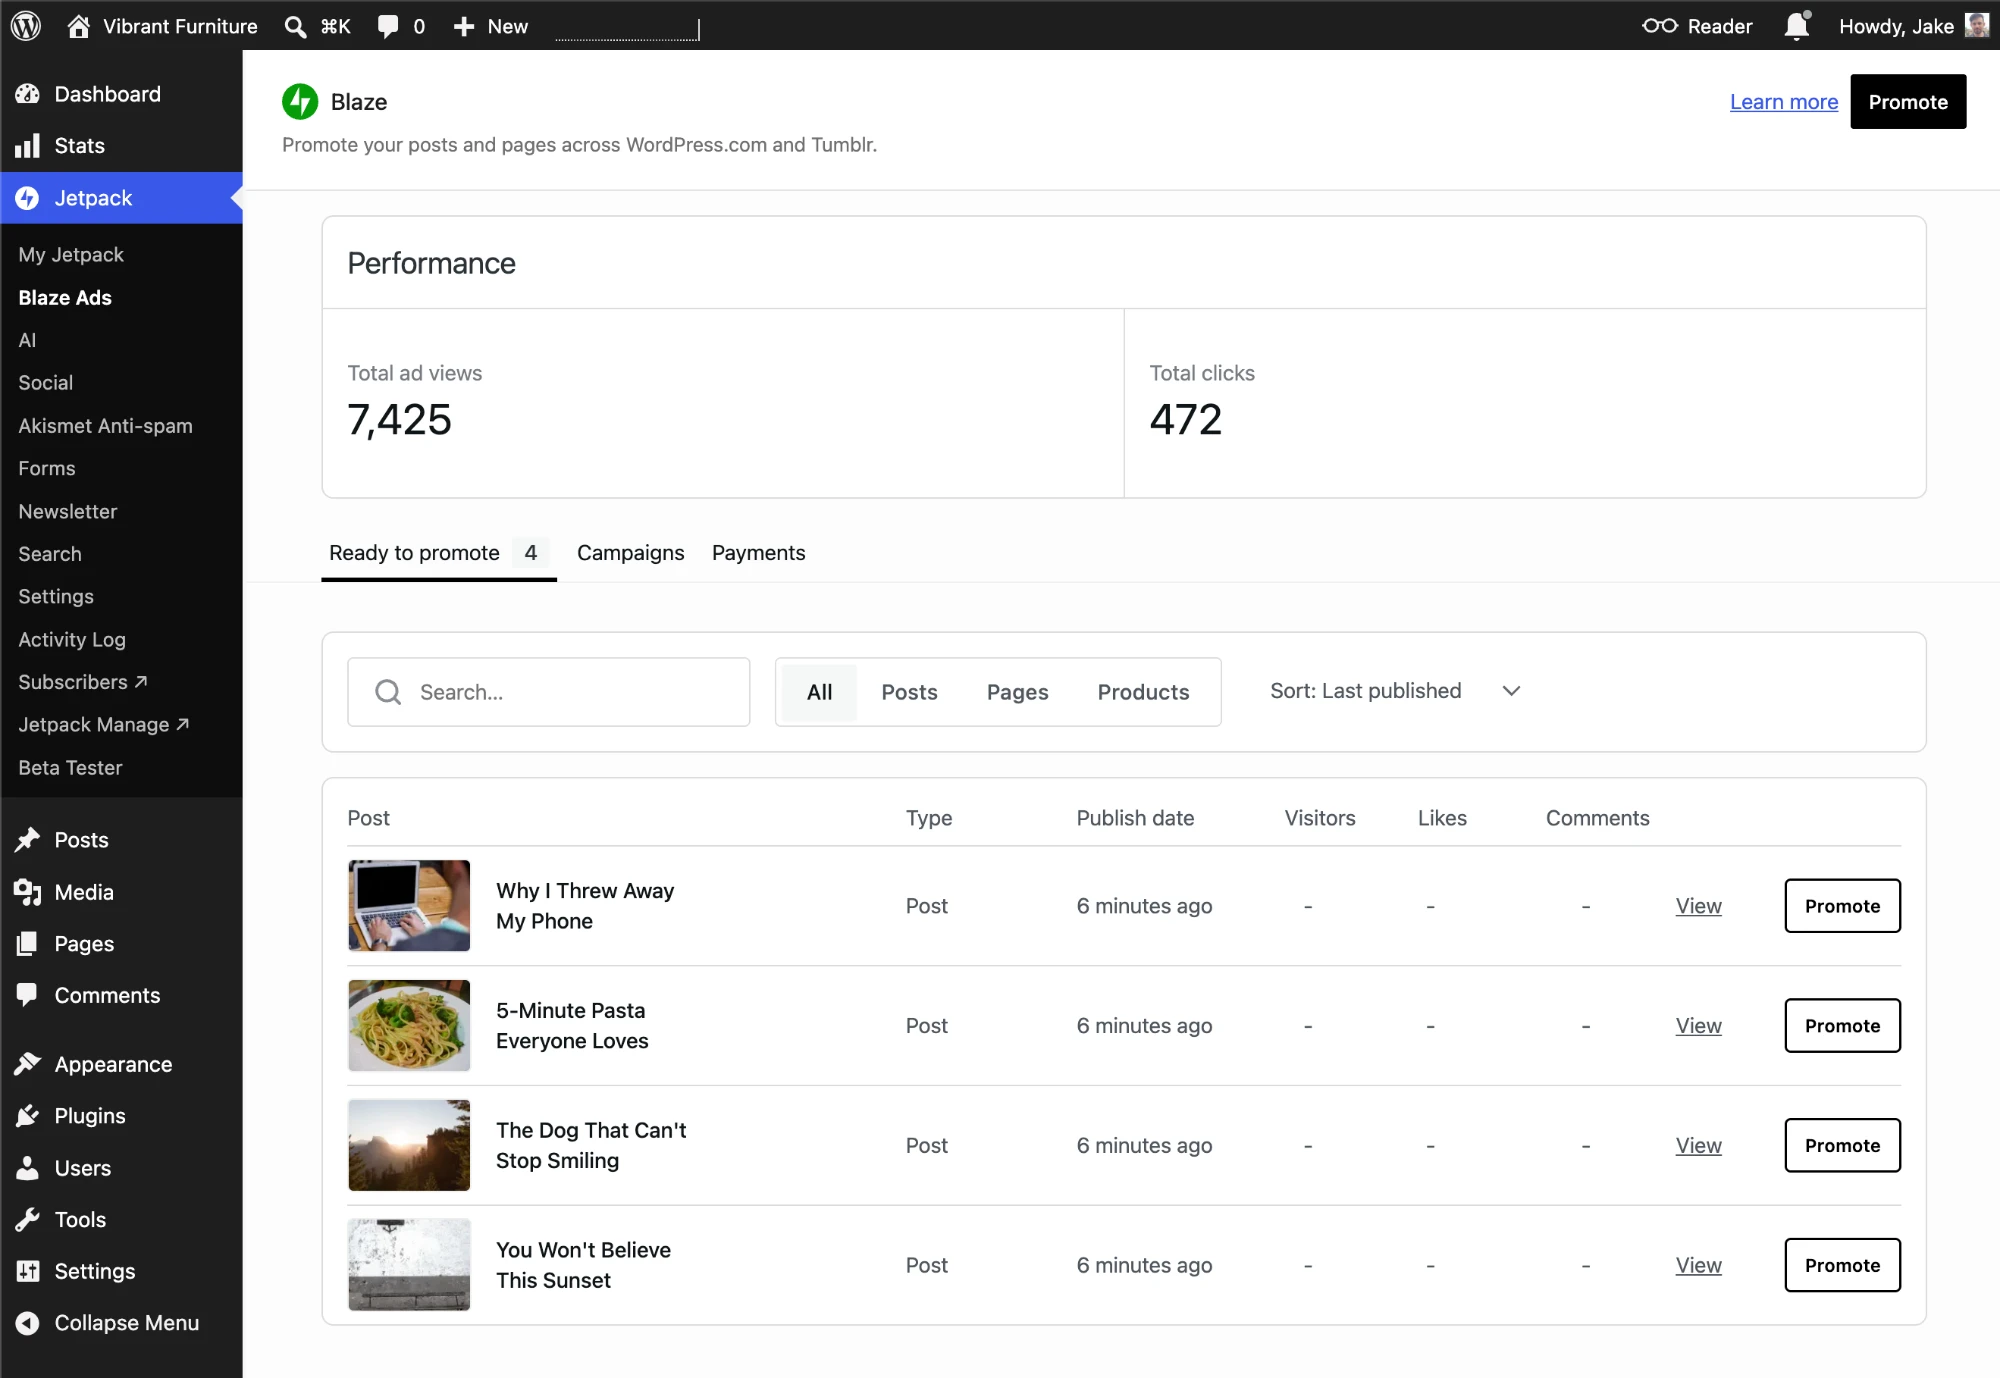The height and width of the screenshot is (1378, 2000).
Task: Open the Akismet Anti-spam submenu item
Action: click(105, 426)
